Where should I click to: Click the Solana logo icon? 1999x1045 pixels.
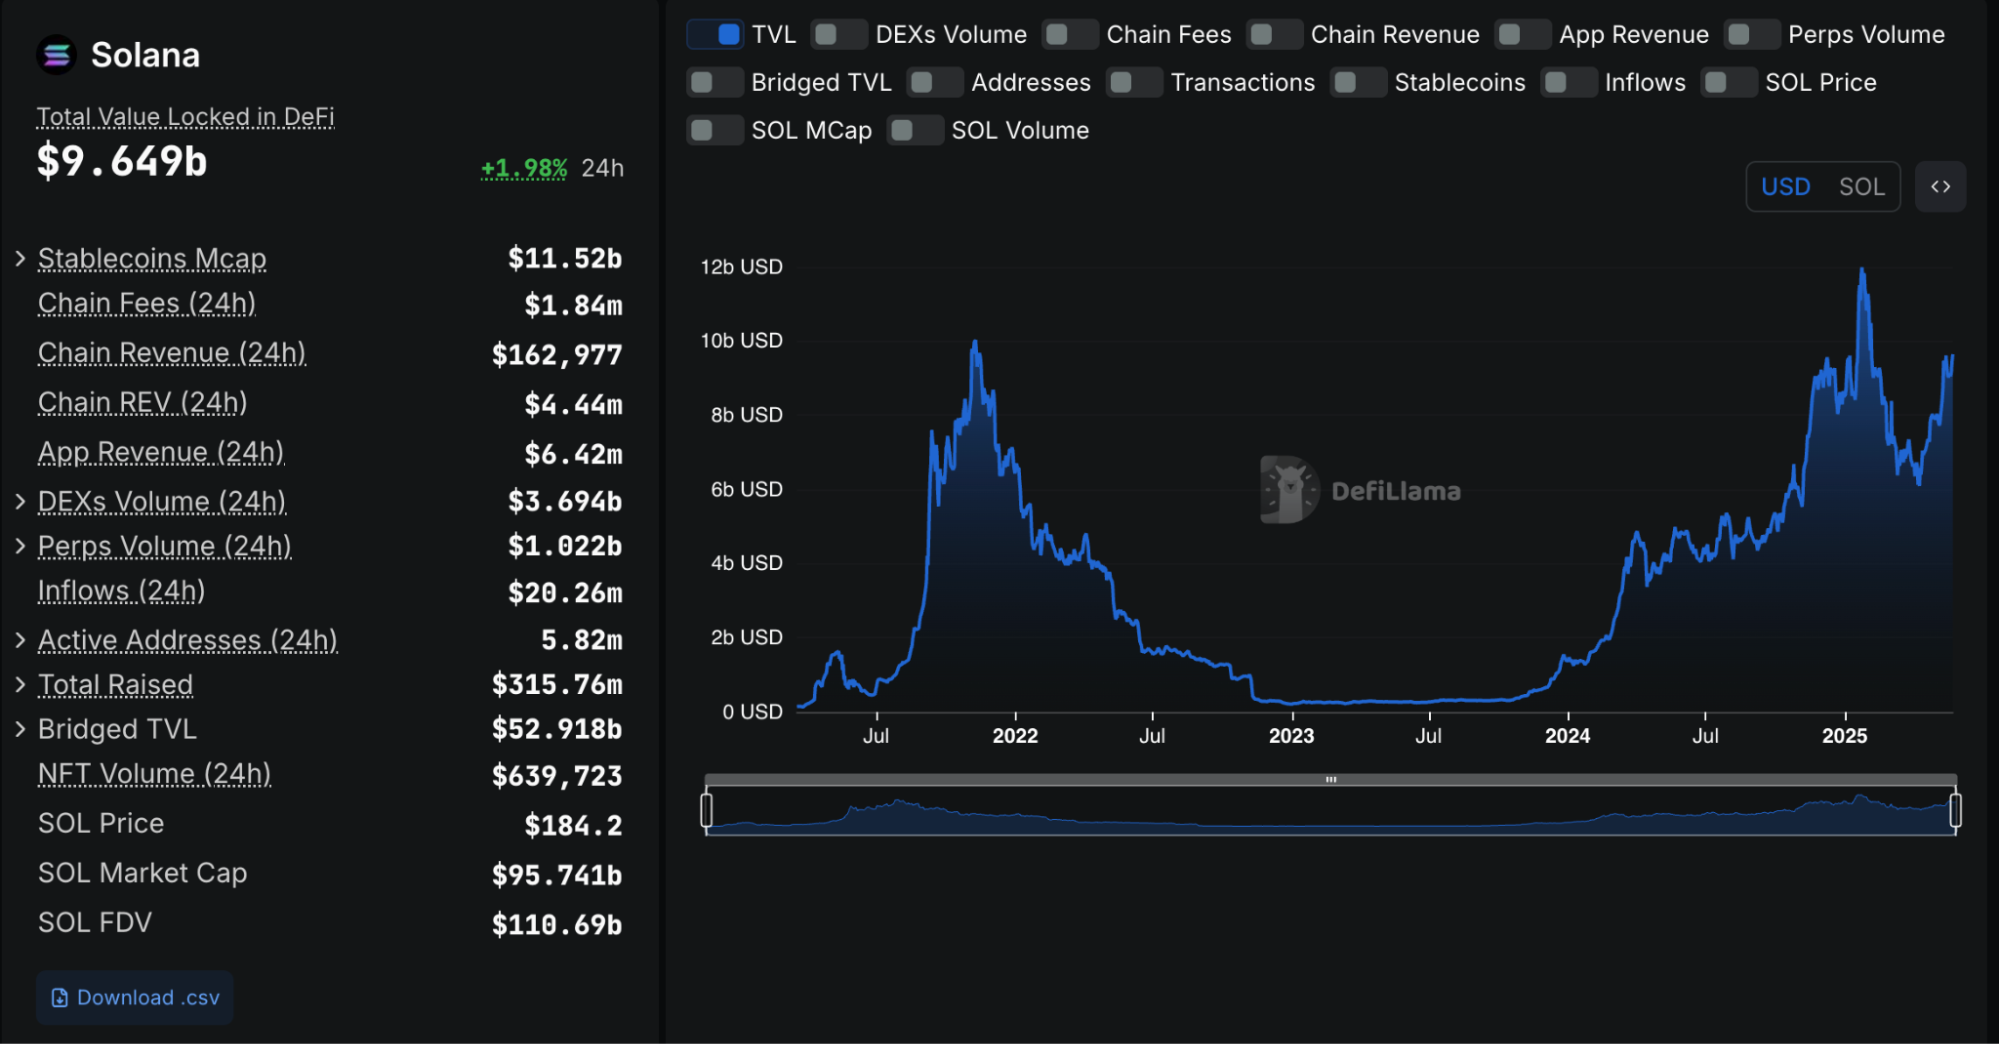[x=57, y=55]
